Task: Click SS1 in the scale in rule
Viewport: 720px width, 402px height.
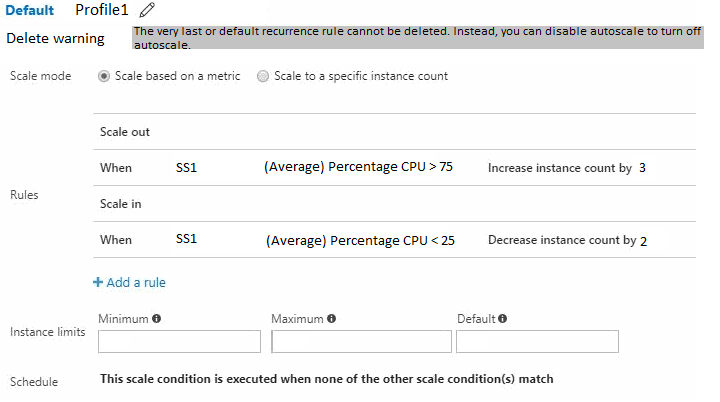Action: coord(186,239)
